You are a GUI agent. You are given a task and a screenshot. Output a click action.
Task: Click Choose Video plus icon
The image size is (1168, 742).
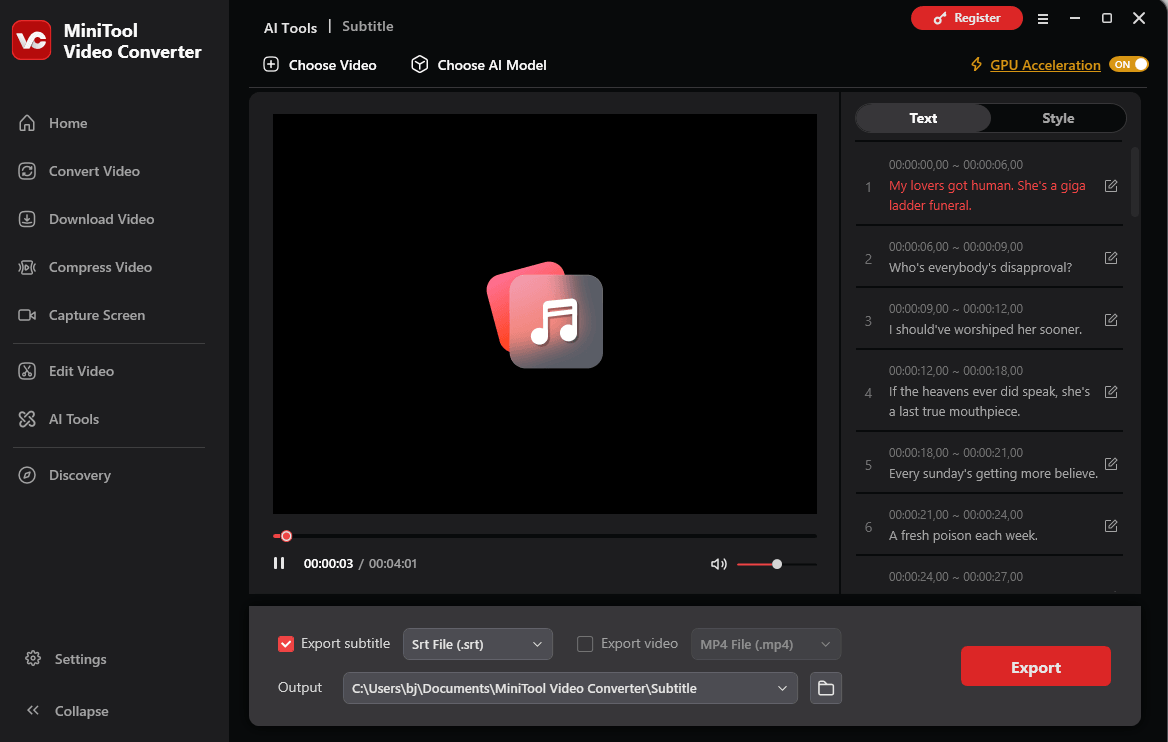(x=271, y=65)
